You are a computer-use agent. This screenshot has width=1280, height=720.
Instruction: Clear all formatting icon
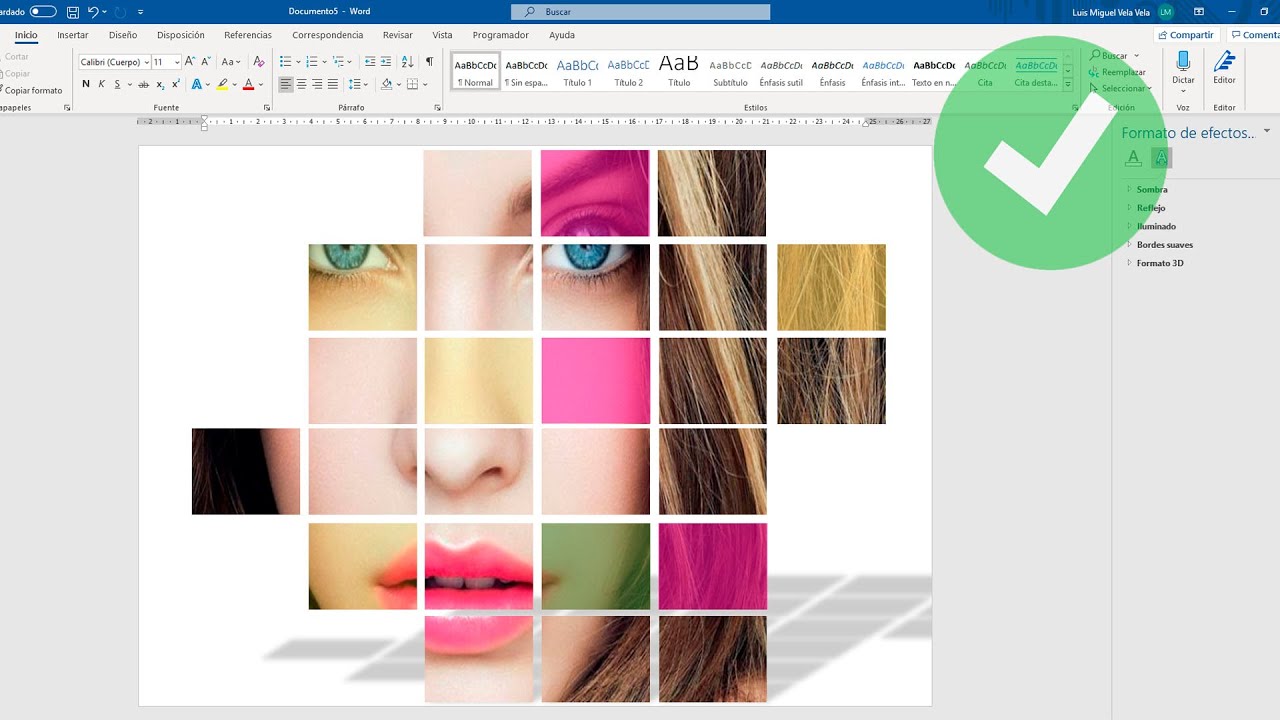tap(259, 62)
